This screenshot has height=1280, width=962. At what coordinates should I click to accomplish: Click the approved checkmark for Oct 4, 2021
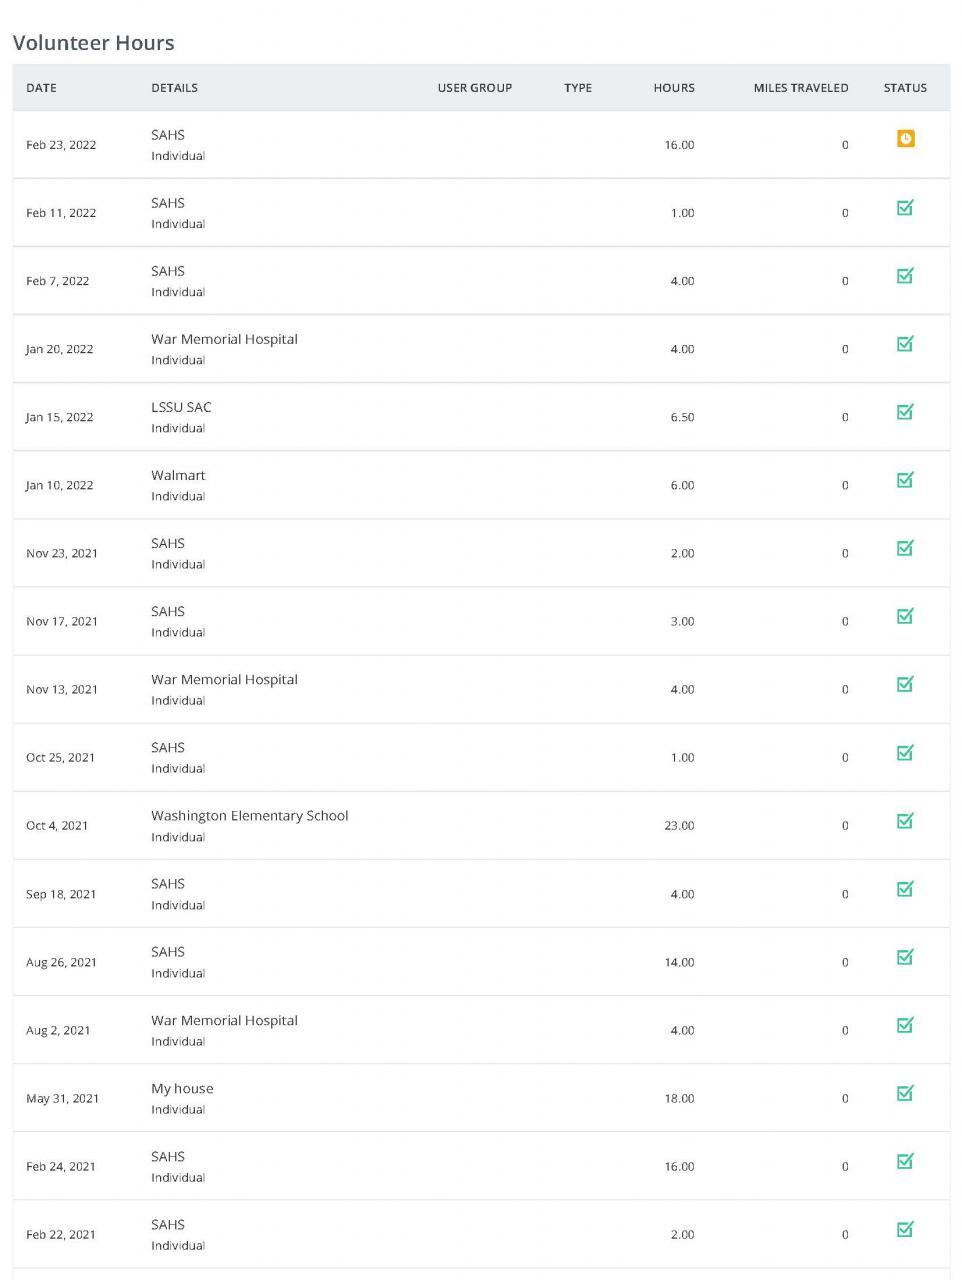905,821
